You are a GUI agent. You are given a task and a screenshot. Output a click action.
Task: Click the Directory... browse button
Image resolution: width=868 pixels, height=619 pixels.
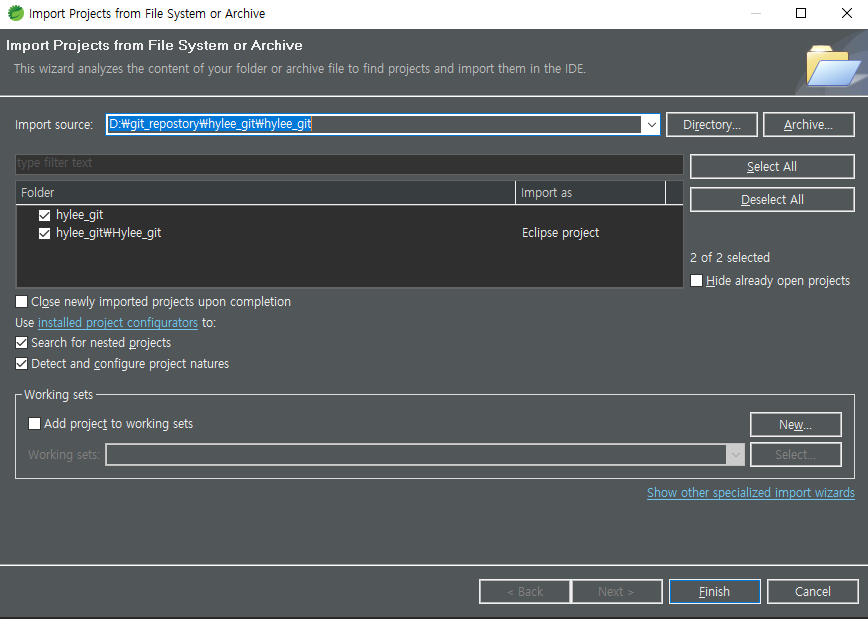pos(711,125)
